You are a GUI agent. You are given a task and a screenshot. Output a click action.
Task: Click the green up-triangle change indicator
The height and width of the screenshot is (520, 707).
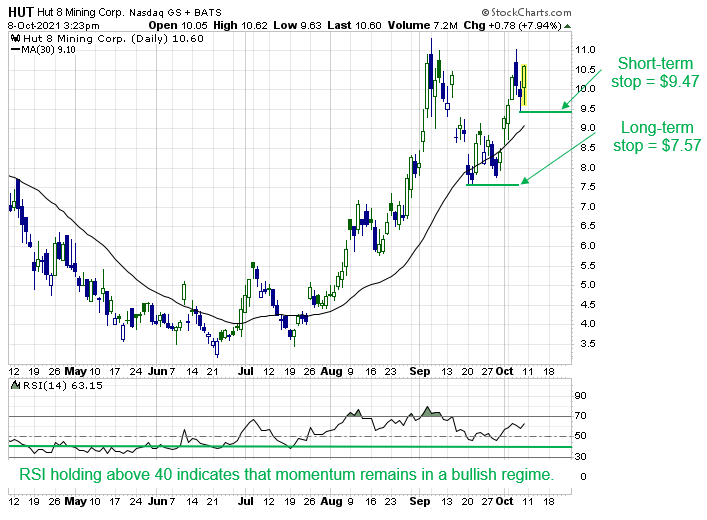click(568, 26)
